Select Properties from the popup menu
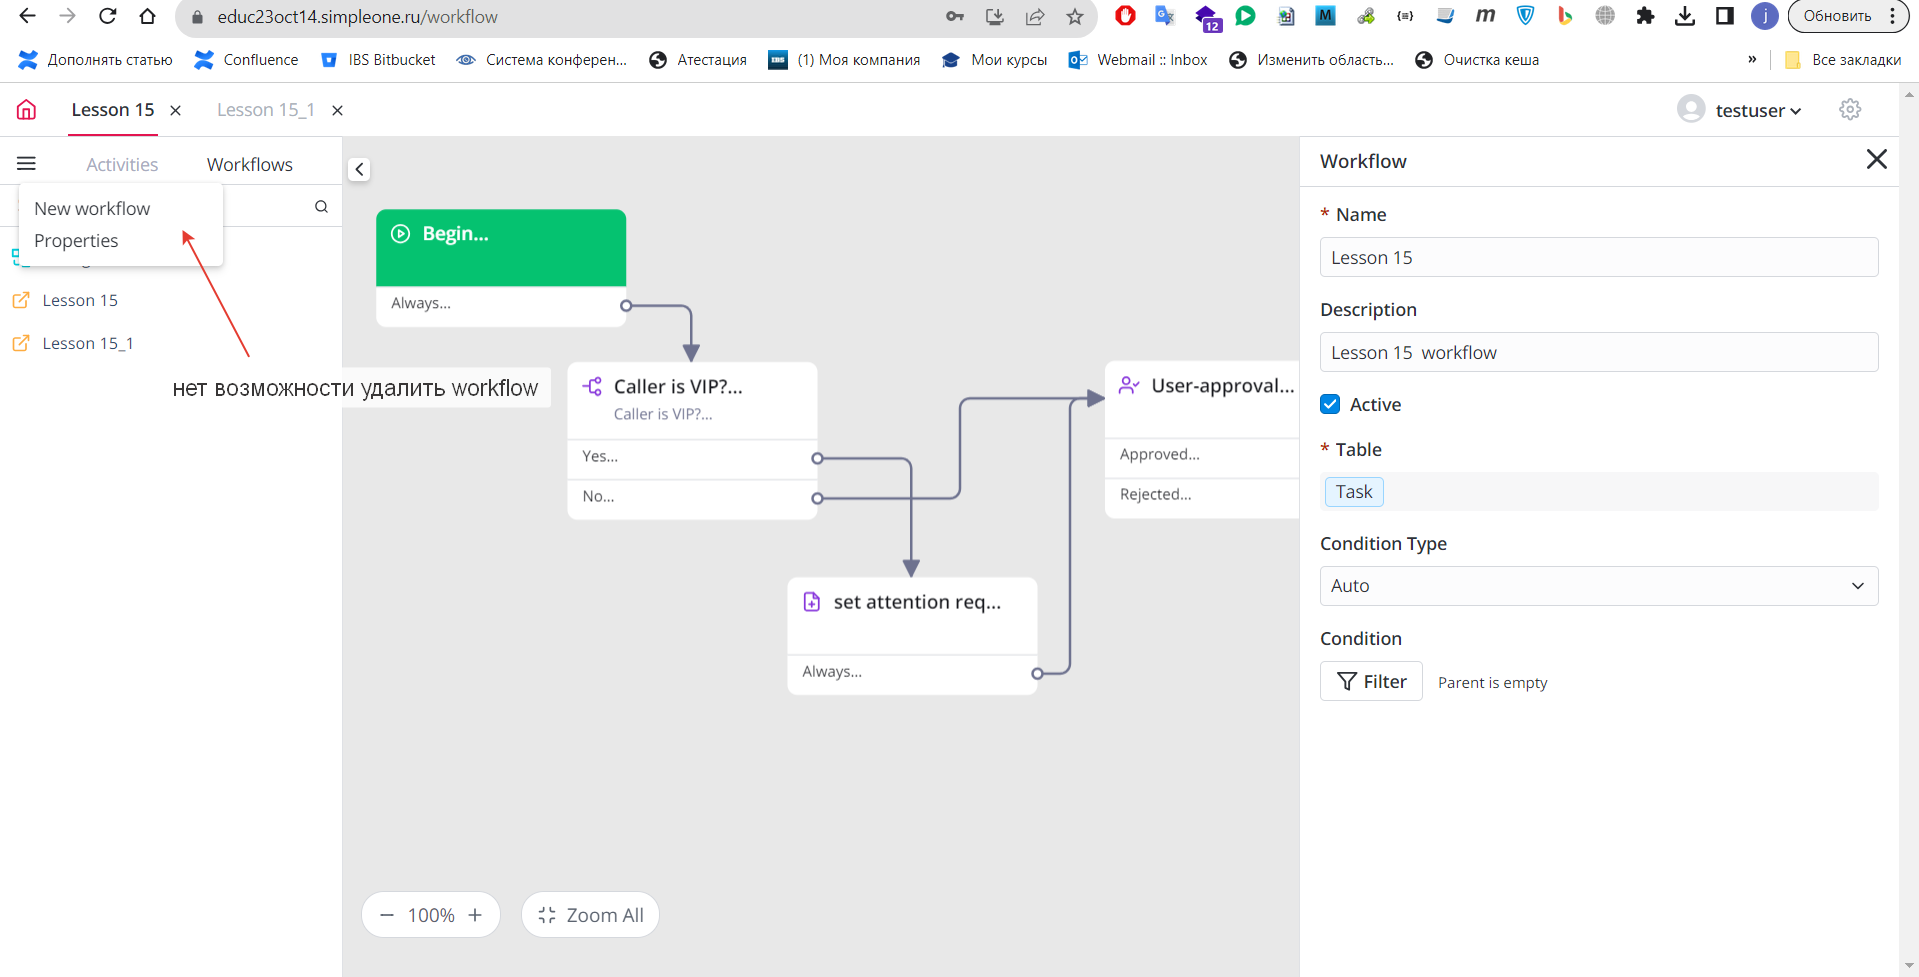This screenshot has height=977, width=1919. [x=76, y=241]
